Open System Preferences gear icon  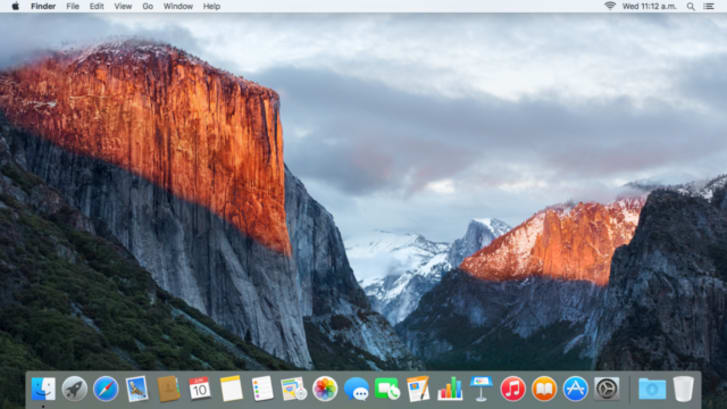pos(606,389)
